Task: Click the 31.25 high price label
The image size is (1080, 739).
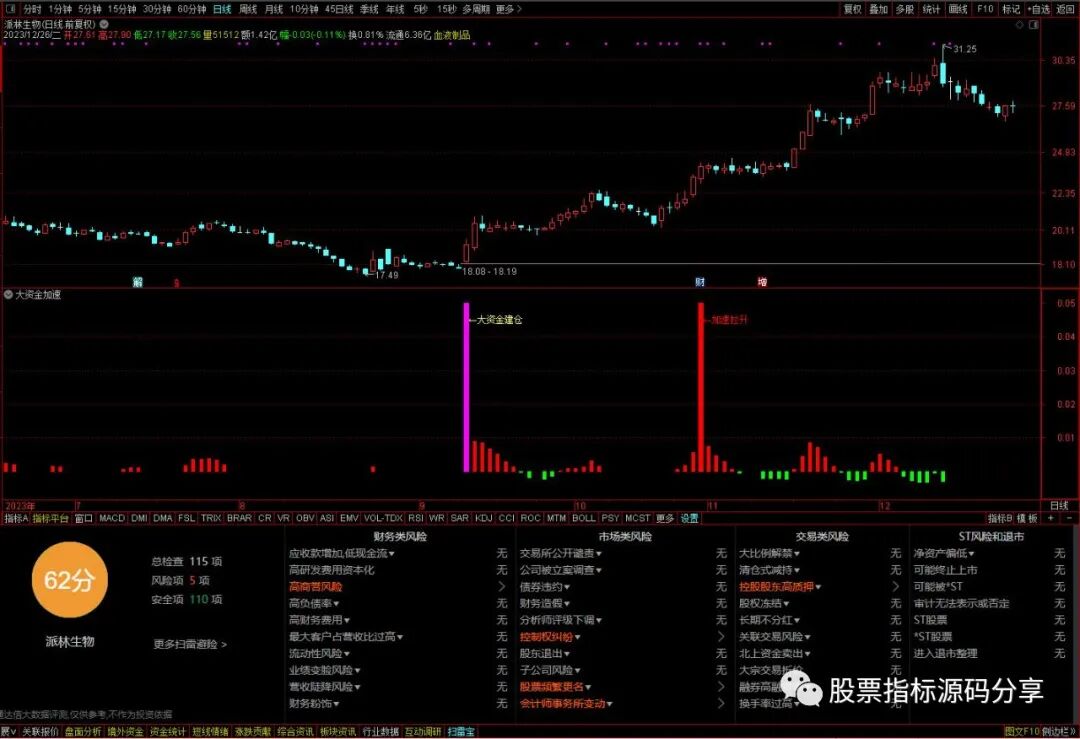Action: (964, 49)
